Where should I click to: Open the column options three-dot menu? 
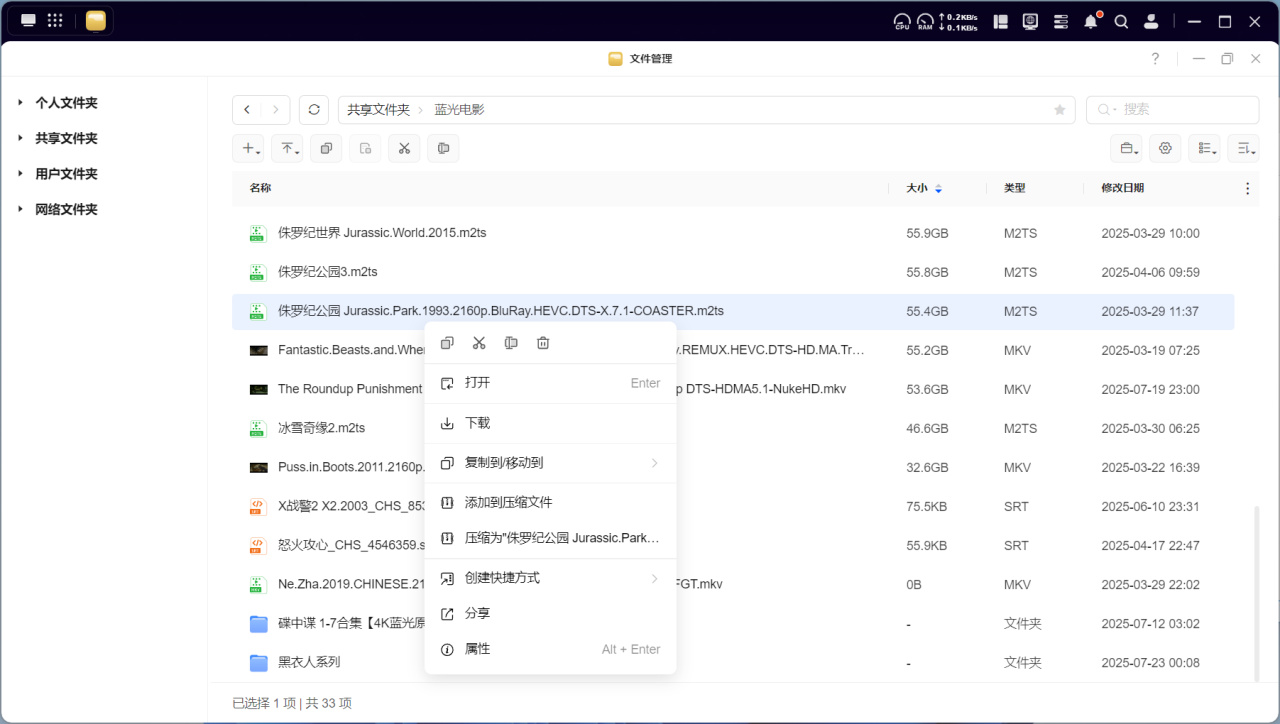(x=1247, y=188)
